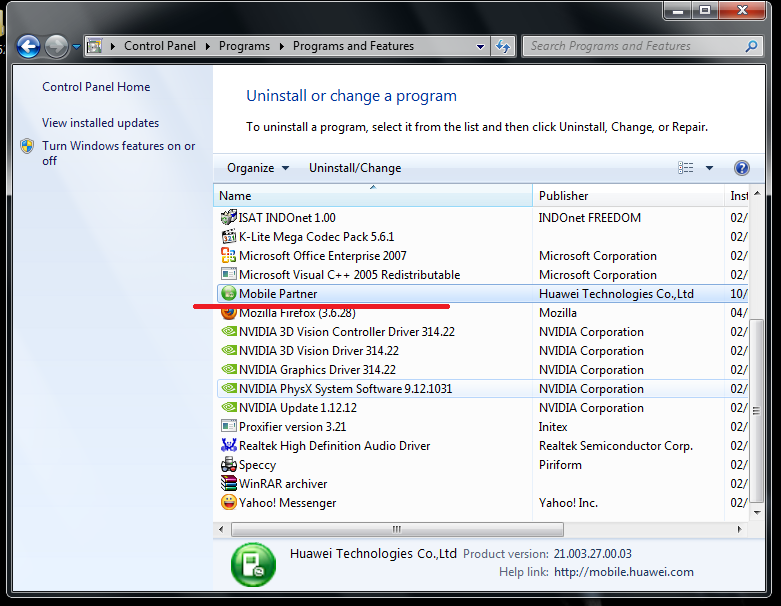781x606 pixels.
Task: Change view with the view icon
Action: [x=685, y=168]
